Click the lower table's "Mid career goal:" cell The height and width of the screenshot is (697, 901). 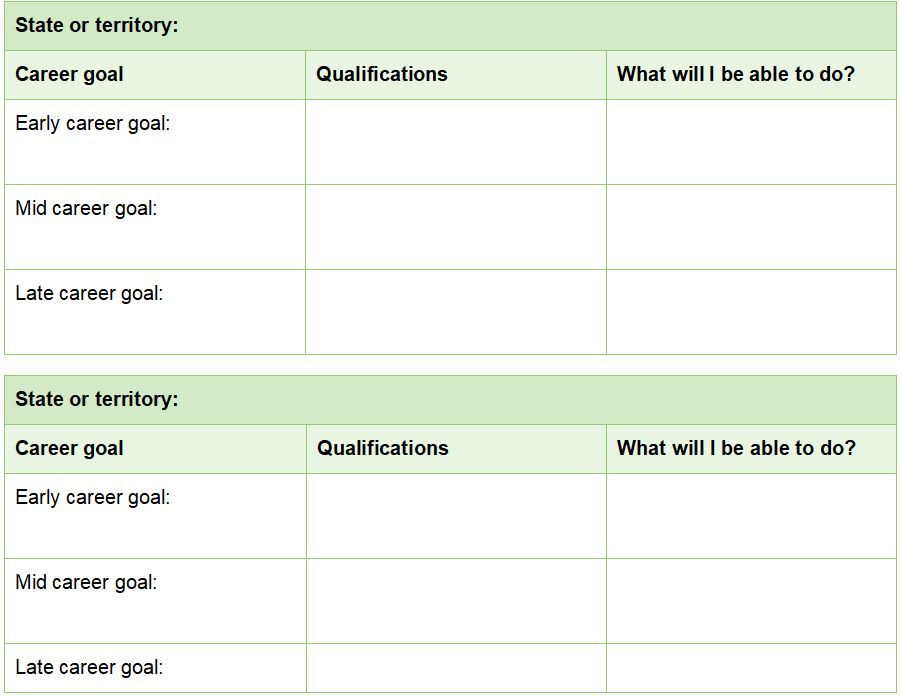point(155,600)
